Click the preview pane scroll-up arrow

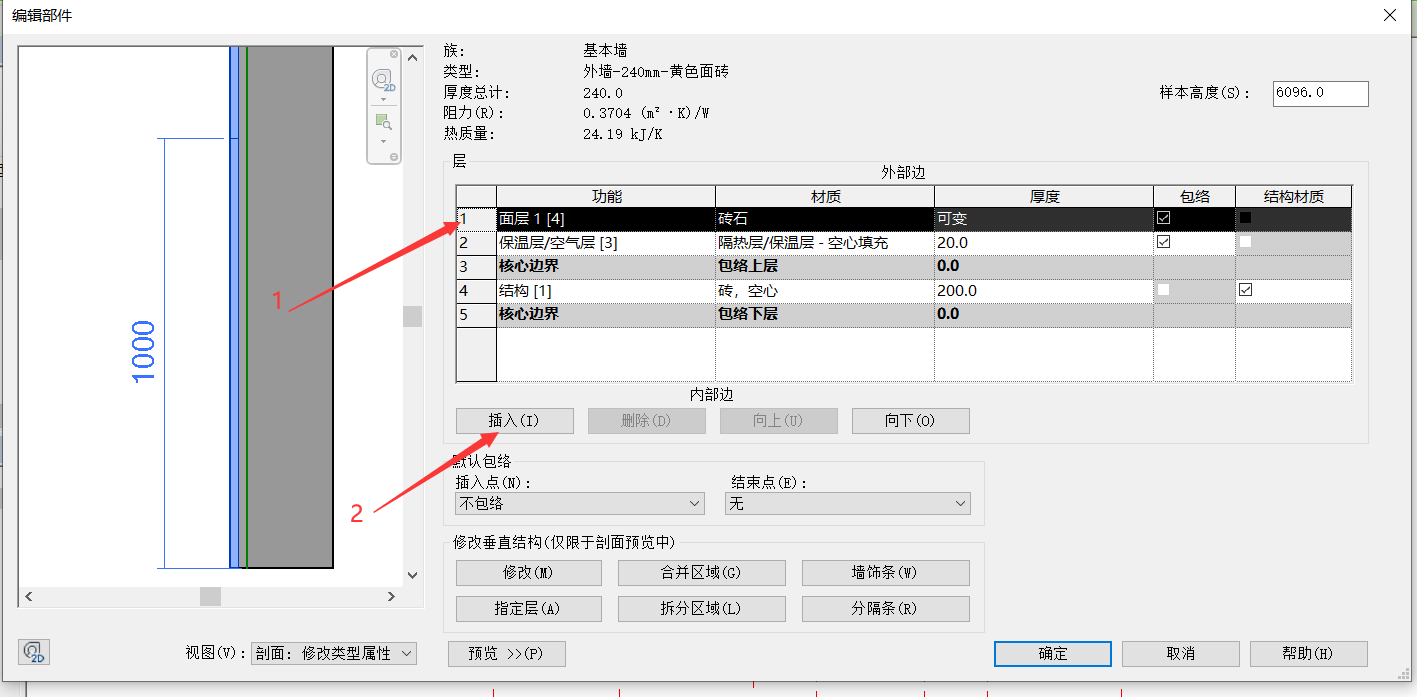[412, 57]
